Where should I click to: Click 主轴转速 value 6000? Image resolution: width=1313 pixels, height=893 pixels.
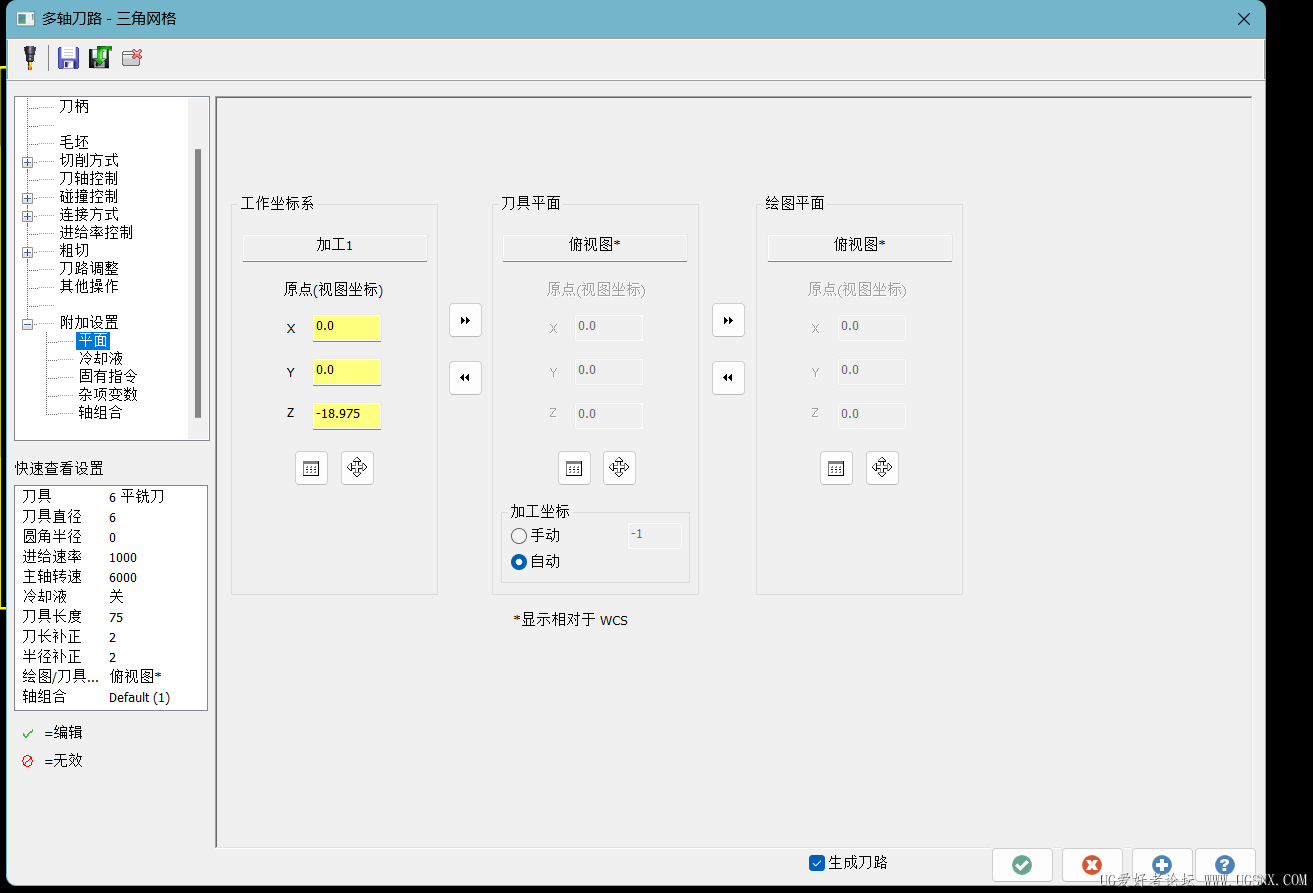123,578
